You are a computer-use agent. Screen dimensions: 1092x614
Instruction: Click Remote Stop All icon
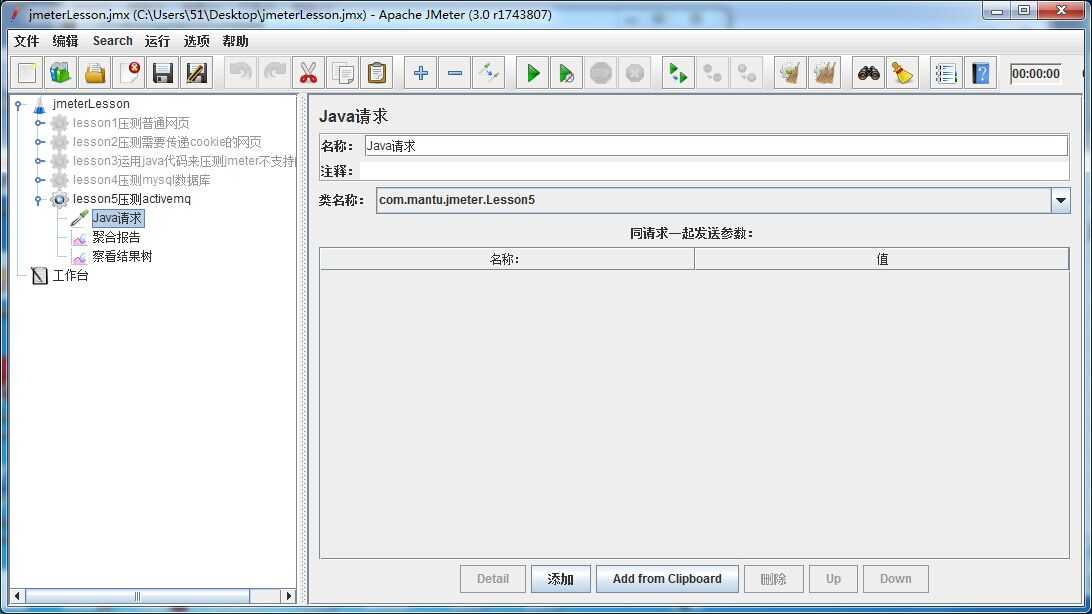click(x=712, y=73)
